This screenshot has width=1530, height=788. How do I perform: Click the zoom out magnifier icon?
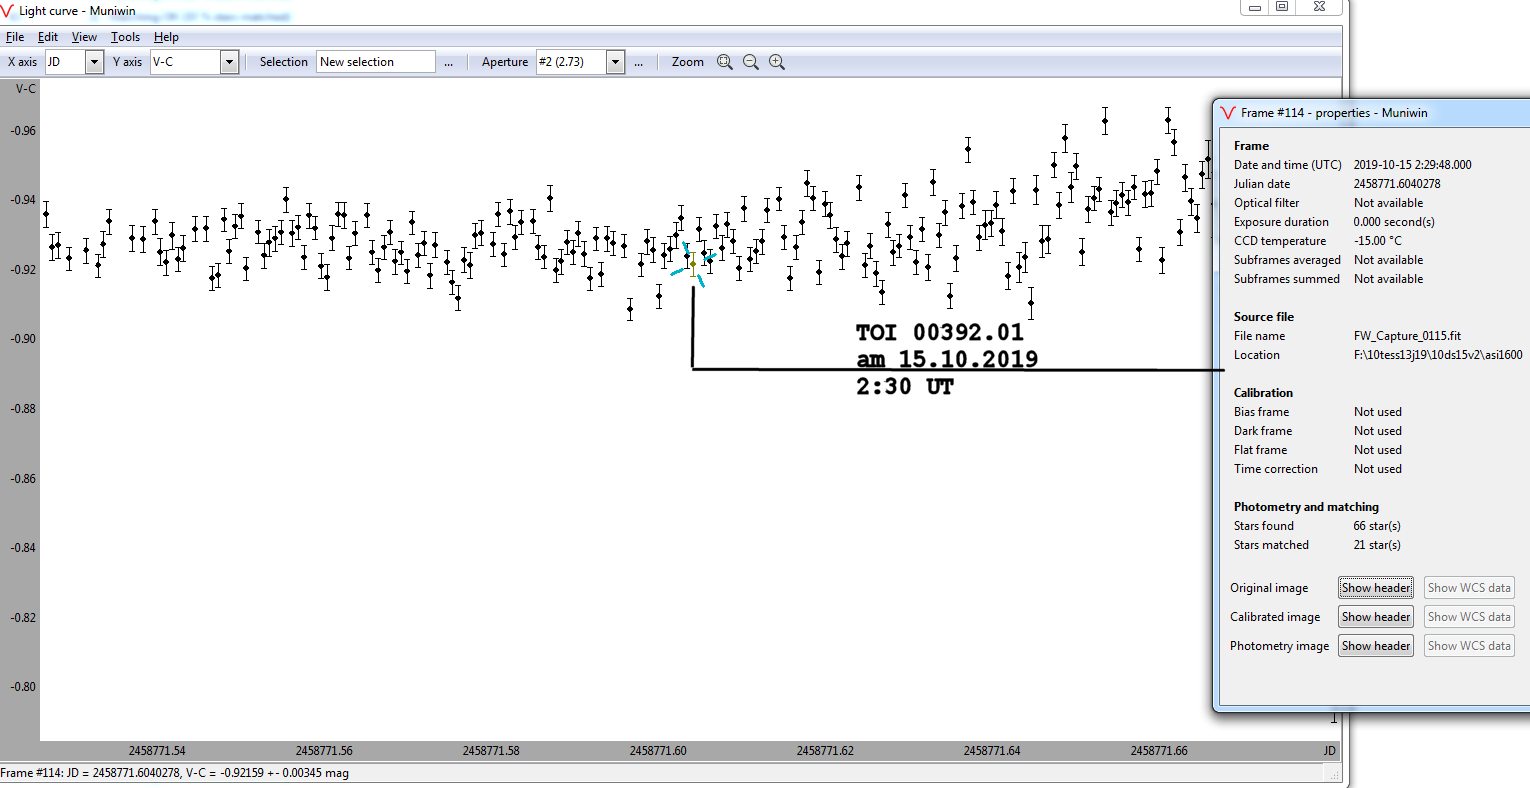coord(750,62)
